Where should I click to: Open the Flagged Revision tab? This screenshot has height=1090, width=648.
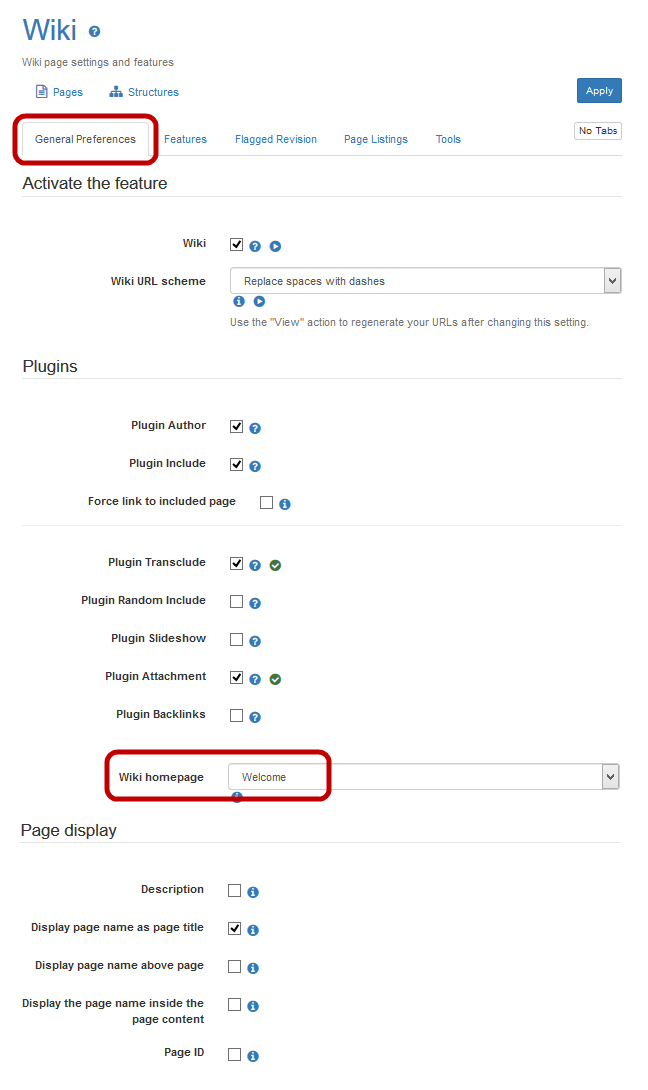[x=276, y=139]
